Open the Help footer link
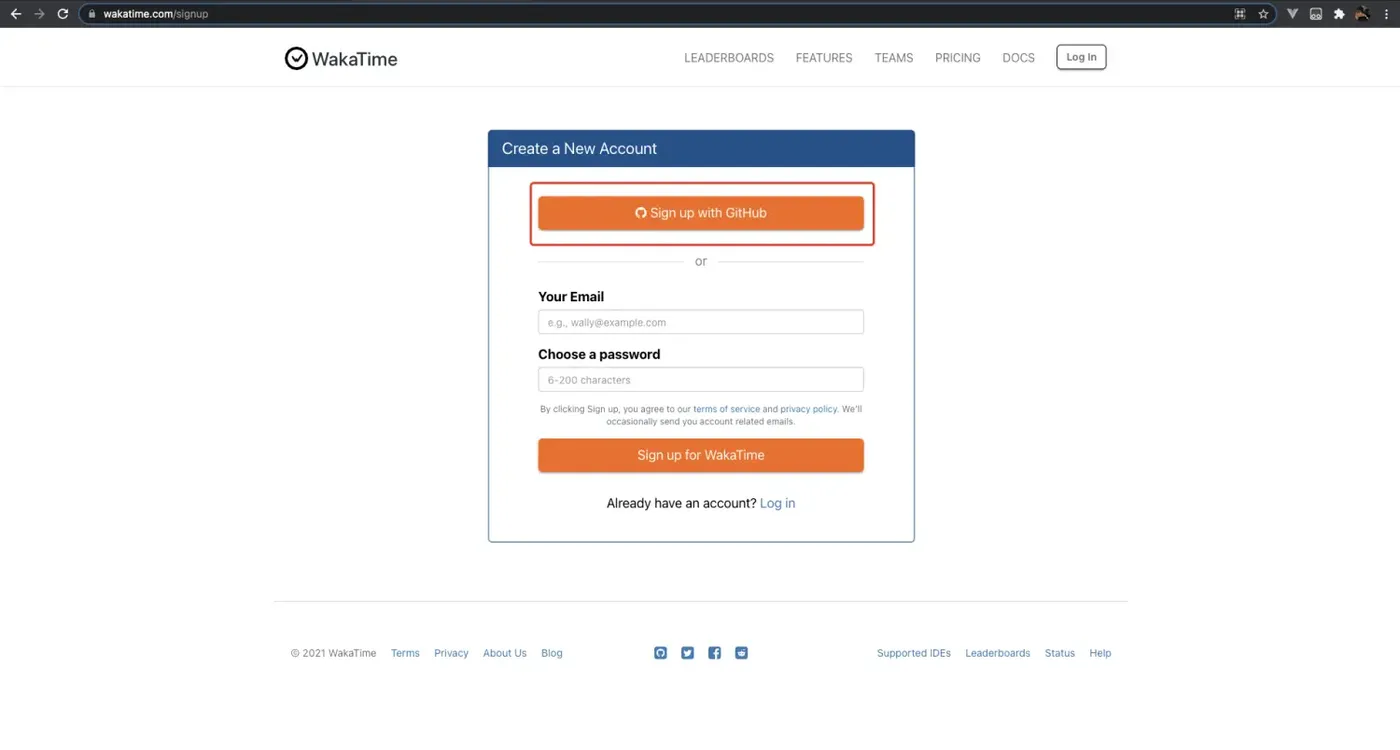The width and height of the screenshot is (1400, 750). coord(1100,653)
